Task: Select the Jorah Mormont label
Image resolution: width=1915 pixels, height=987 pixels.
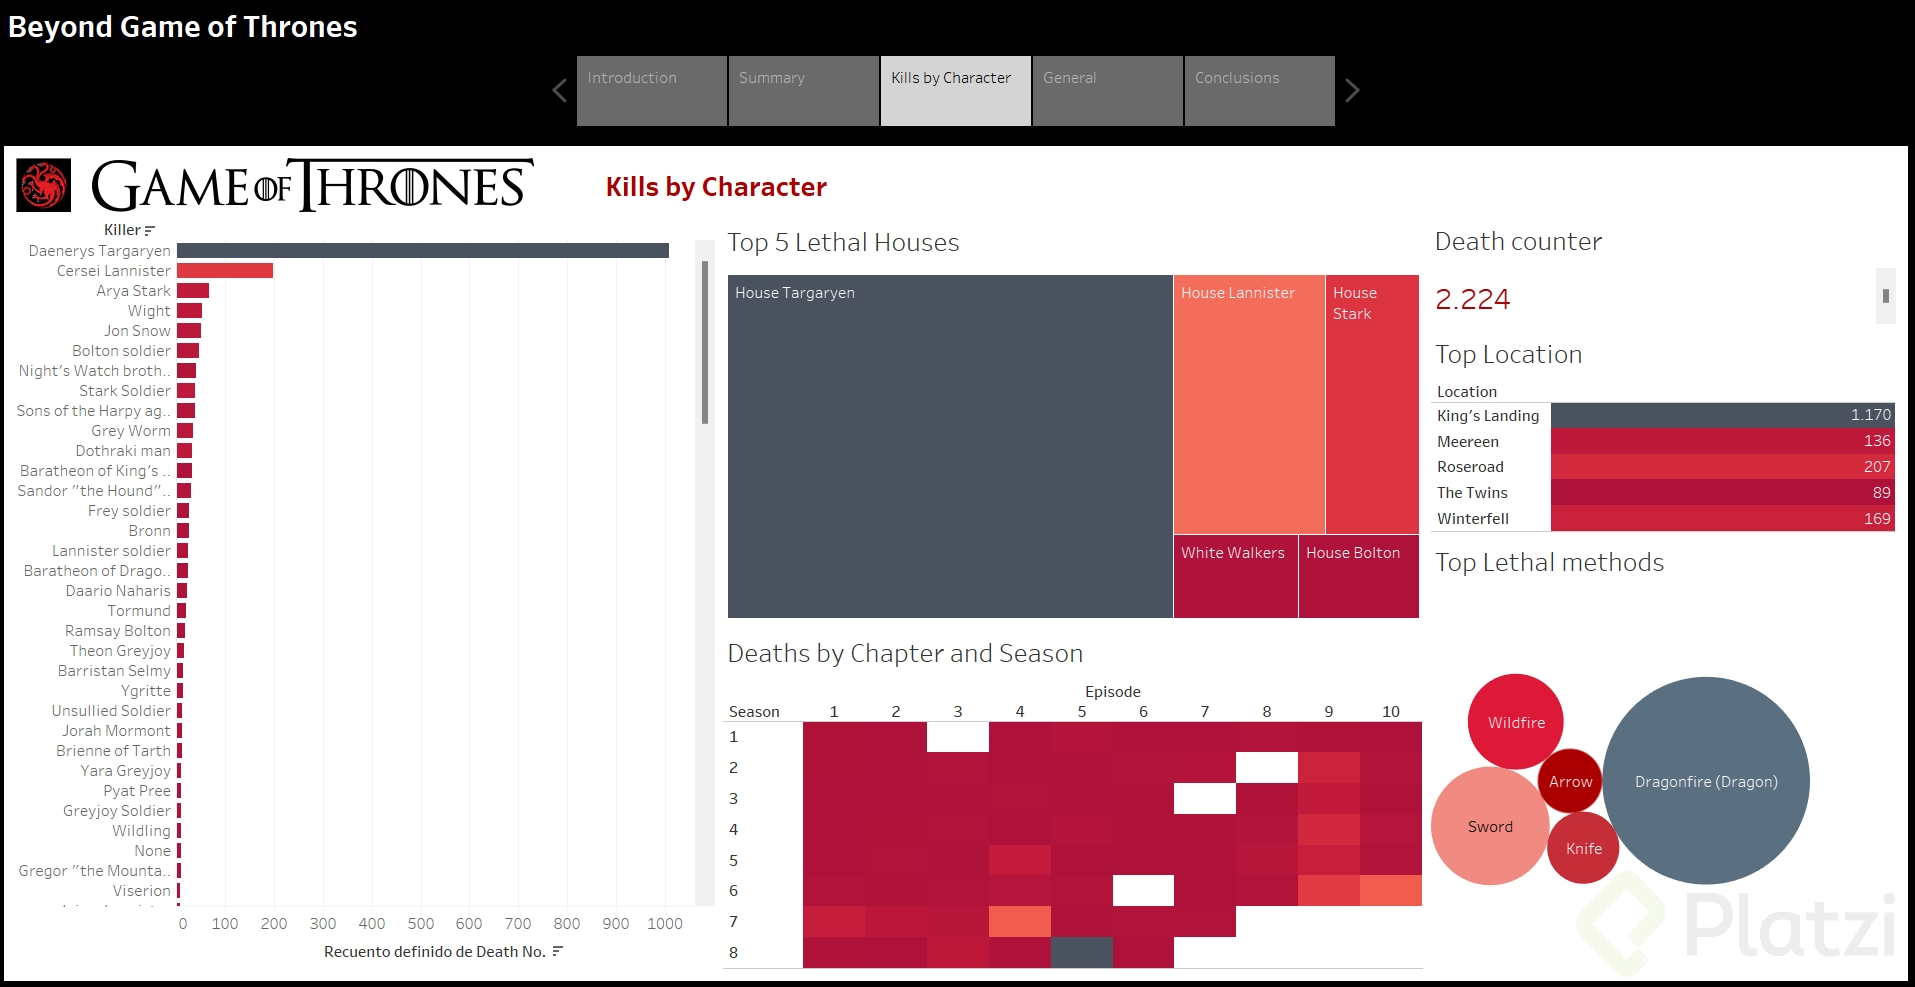Action: tap(116, 731)
